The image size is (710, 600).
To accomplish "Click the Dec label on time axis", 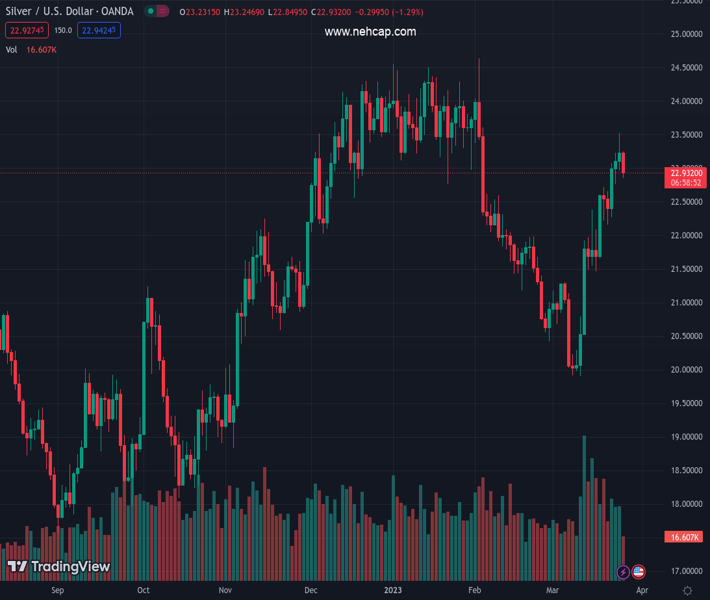I will click(x=312, y=590).
